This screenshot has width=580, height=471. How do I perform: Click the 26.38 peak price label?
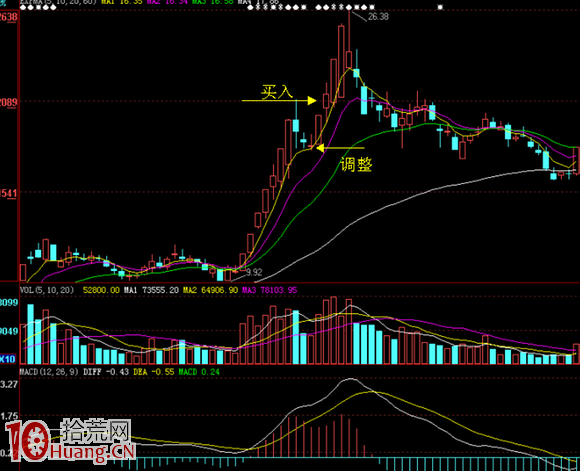coord(378,17)
